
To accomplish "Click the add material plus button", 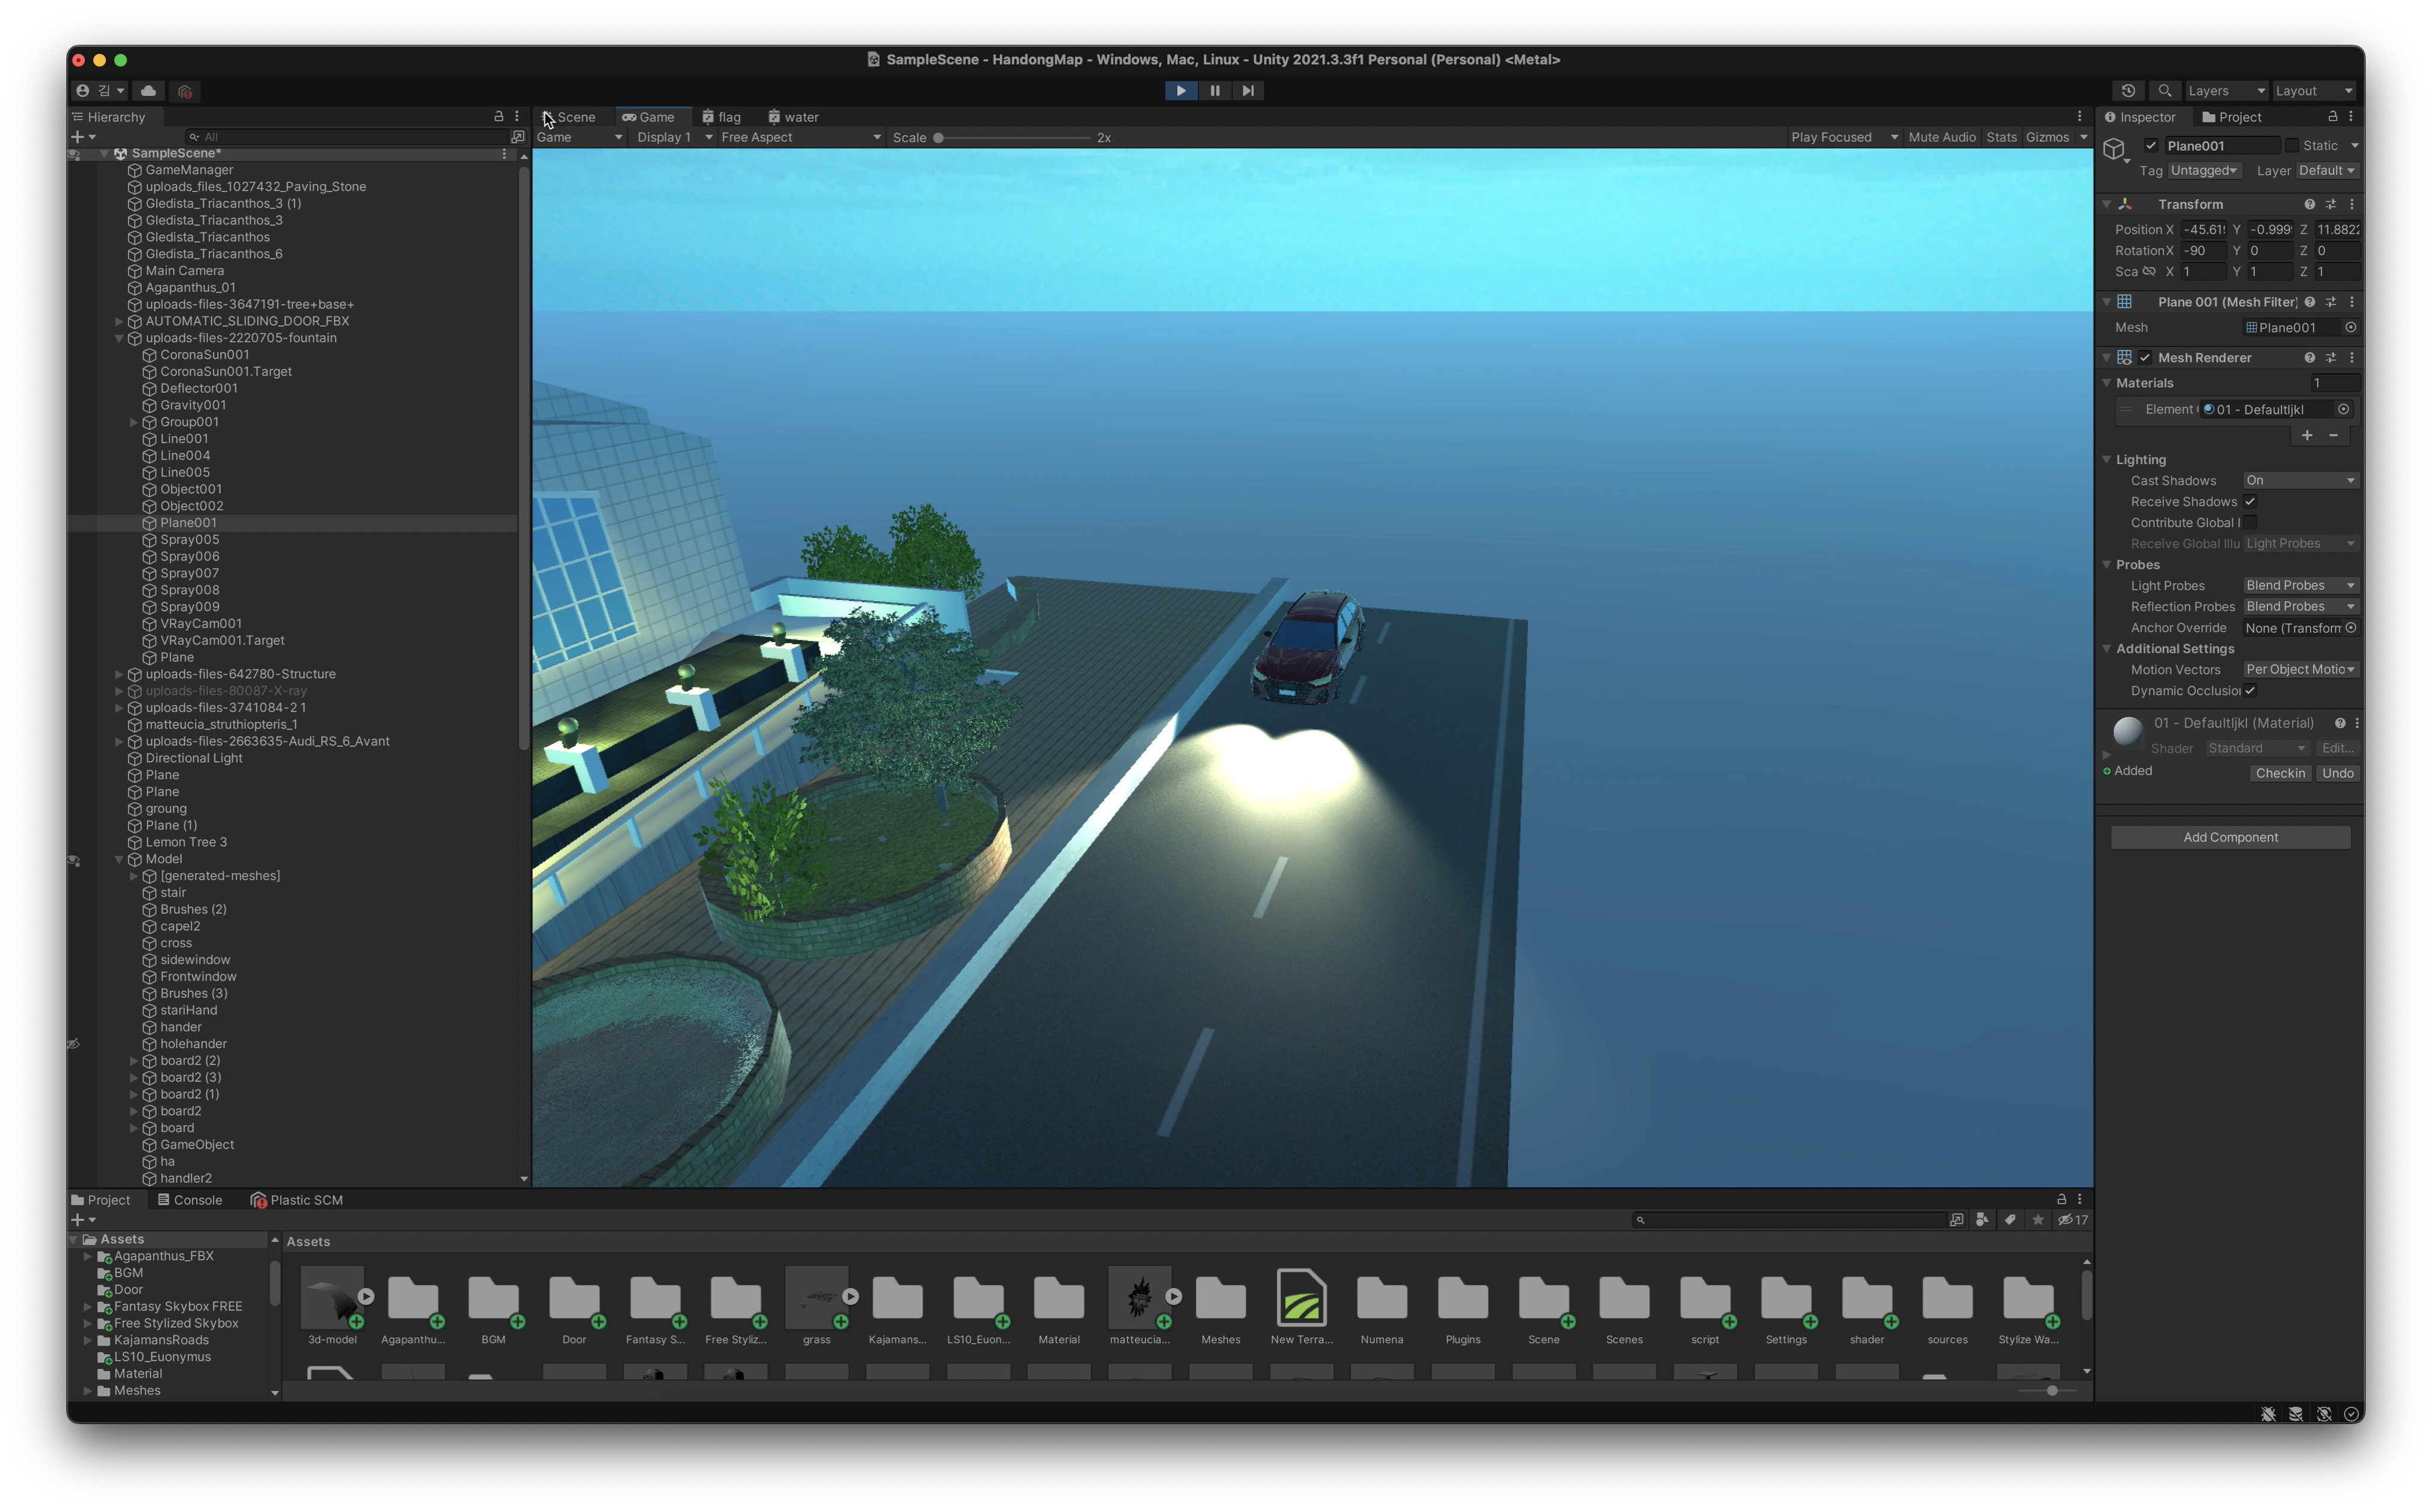I will pyautogui.click(x=2307, y=435).
